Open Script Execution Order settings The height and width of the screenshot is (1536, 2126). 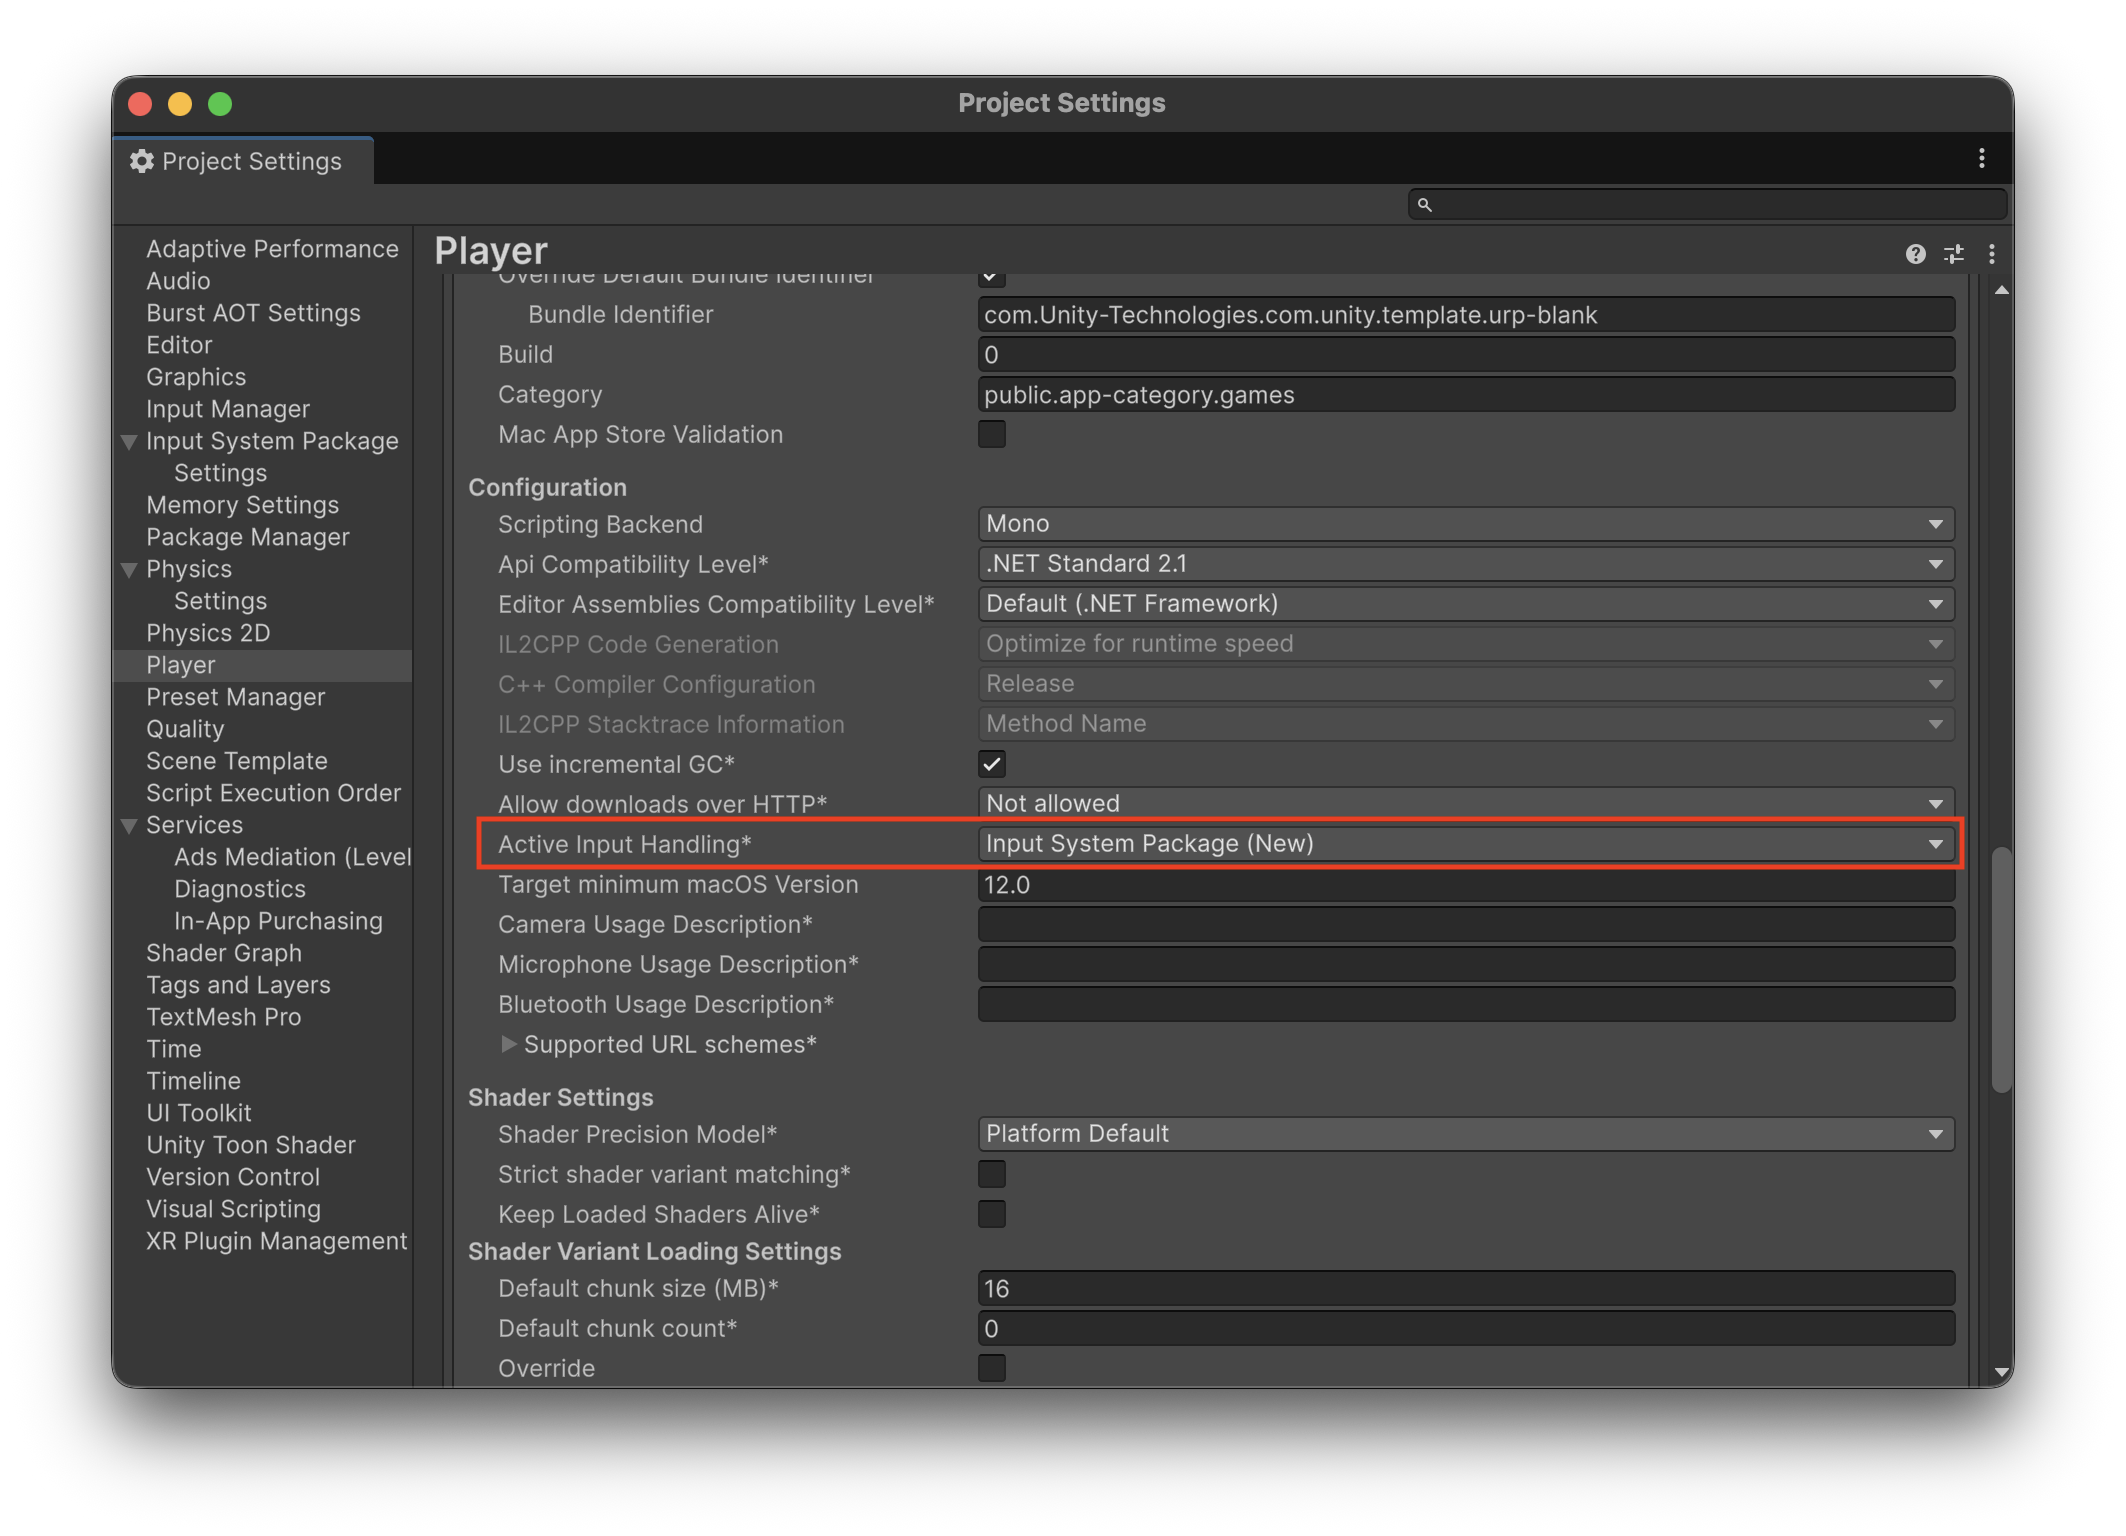pos(273,793)
